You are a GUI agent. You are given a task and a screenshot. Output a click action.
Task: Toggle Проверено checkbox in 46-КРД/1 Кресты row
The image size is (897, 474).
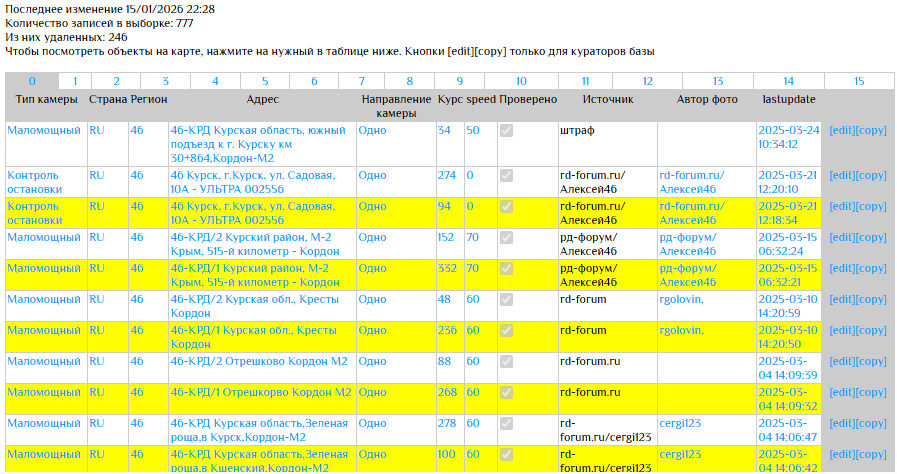coord(507,331)
